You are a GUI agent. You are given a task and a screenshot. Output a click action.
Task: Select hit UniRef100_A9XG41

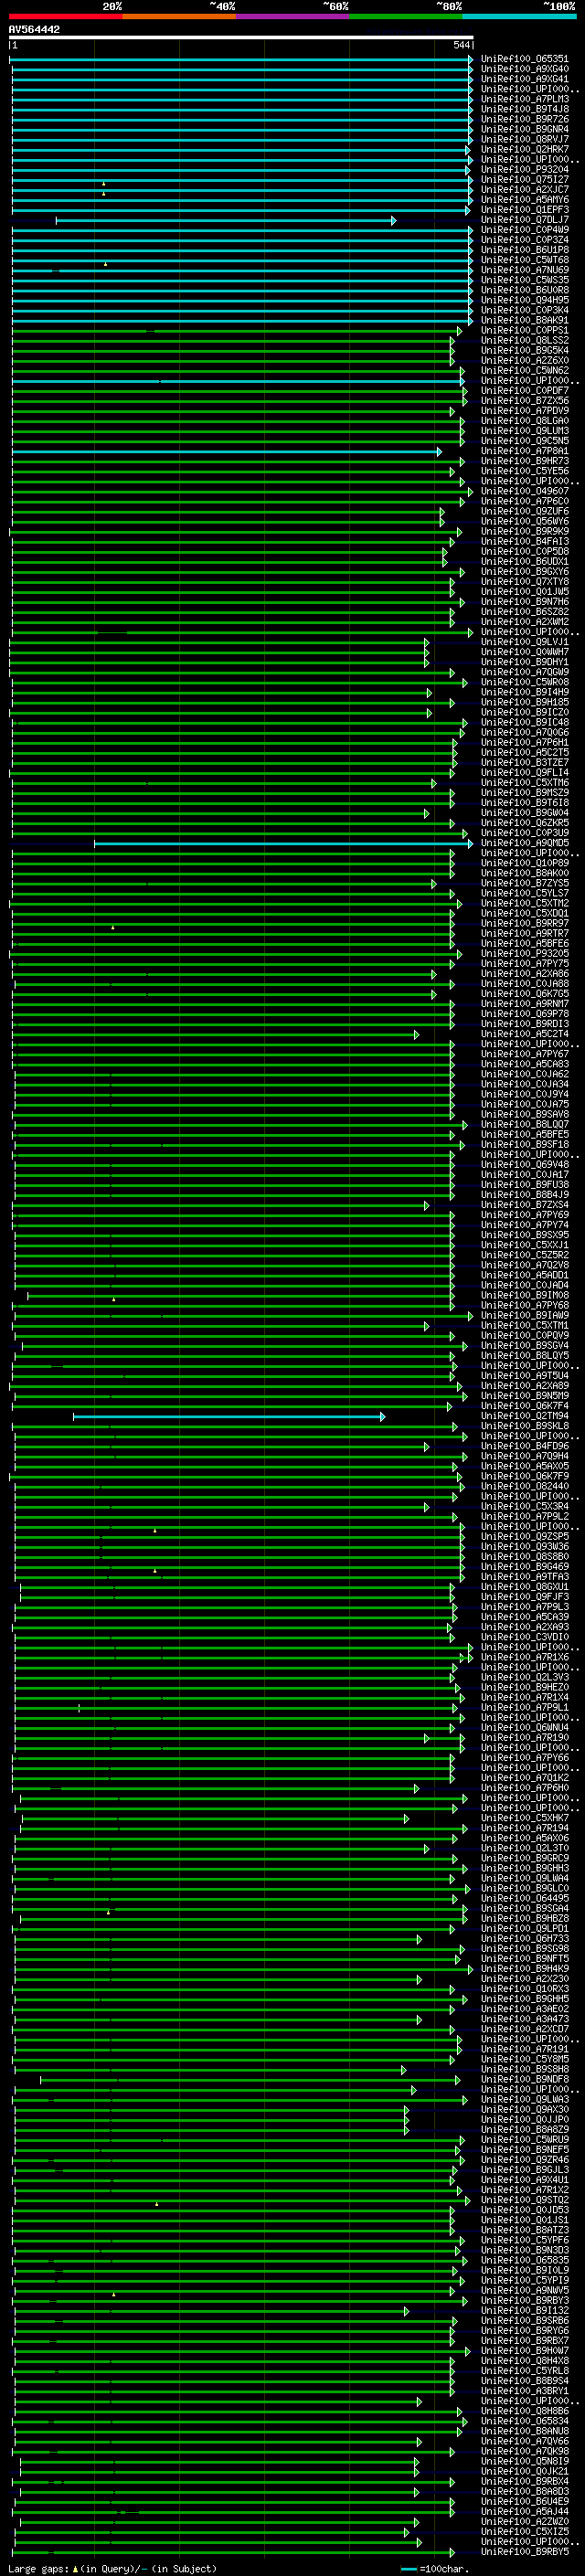524,79
